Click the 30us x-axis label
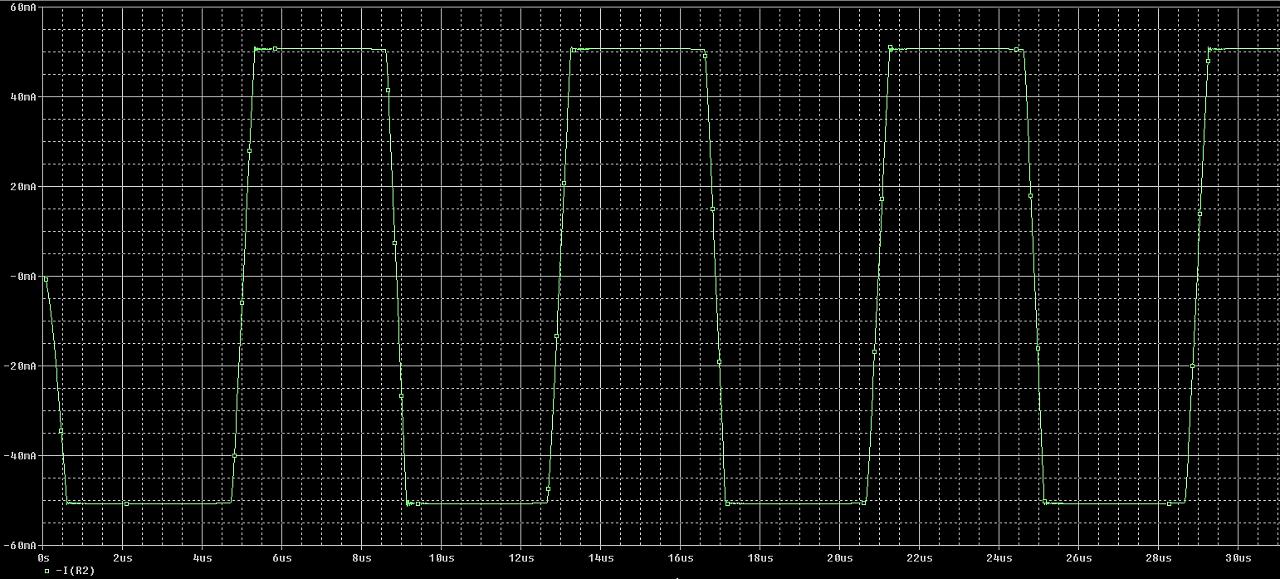Viewport: 1280px width, 579px height. point(1237,557)
